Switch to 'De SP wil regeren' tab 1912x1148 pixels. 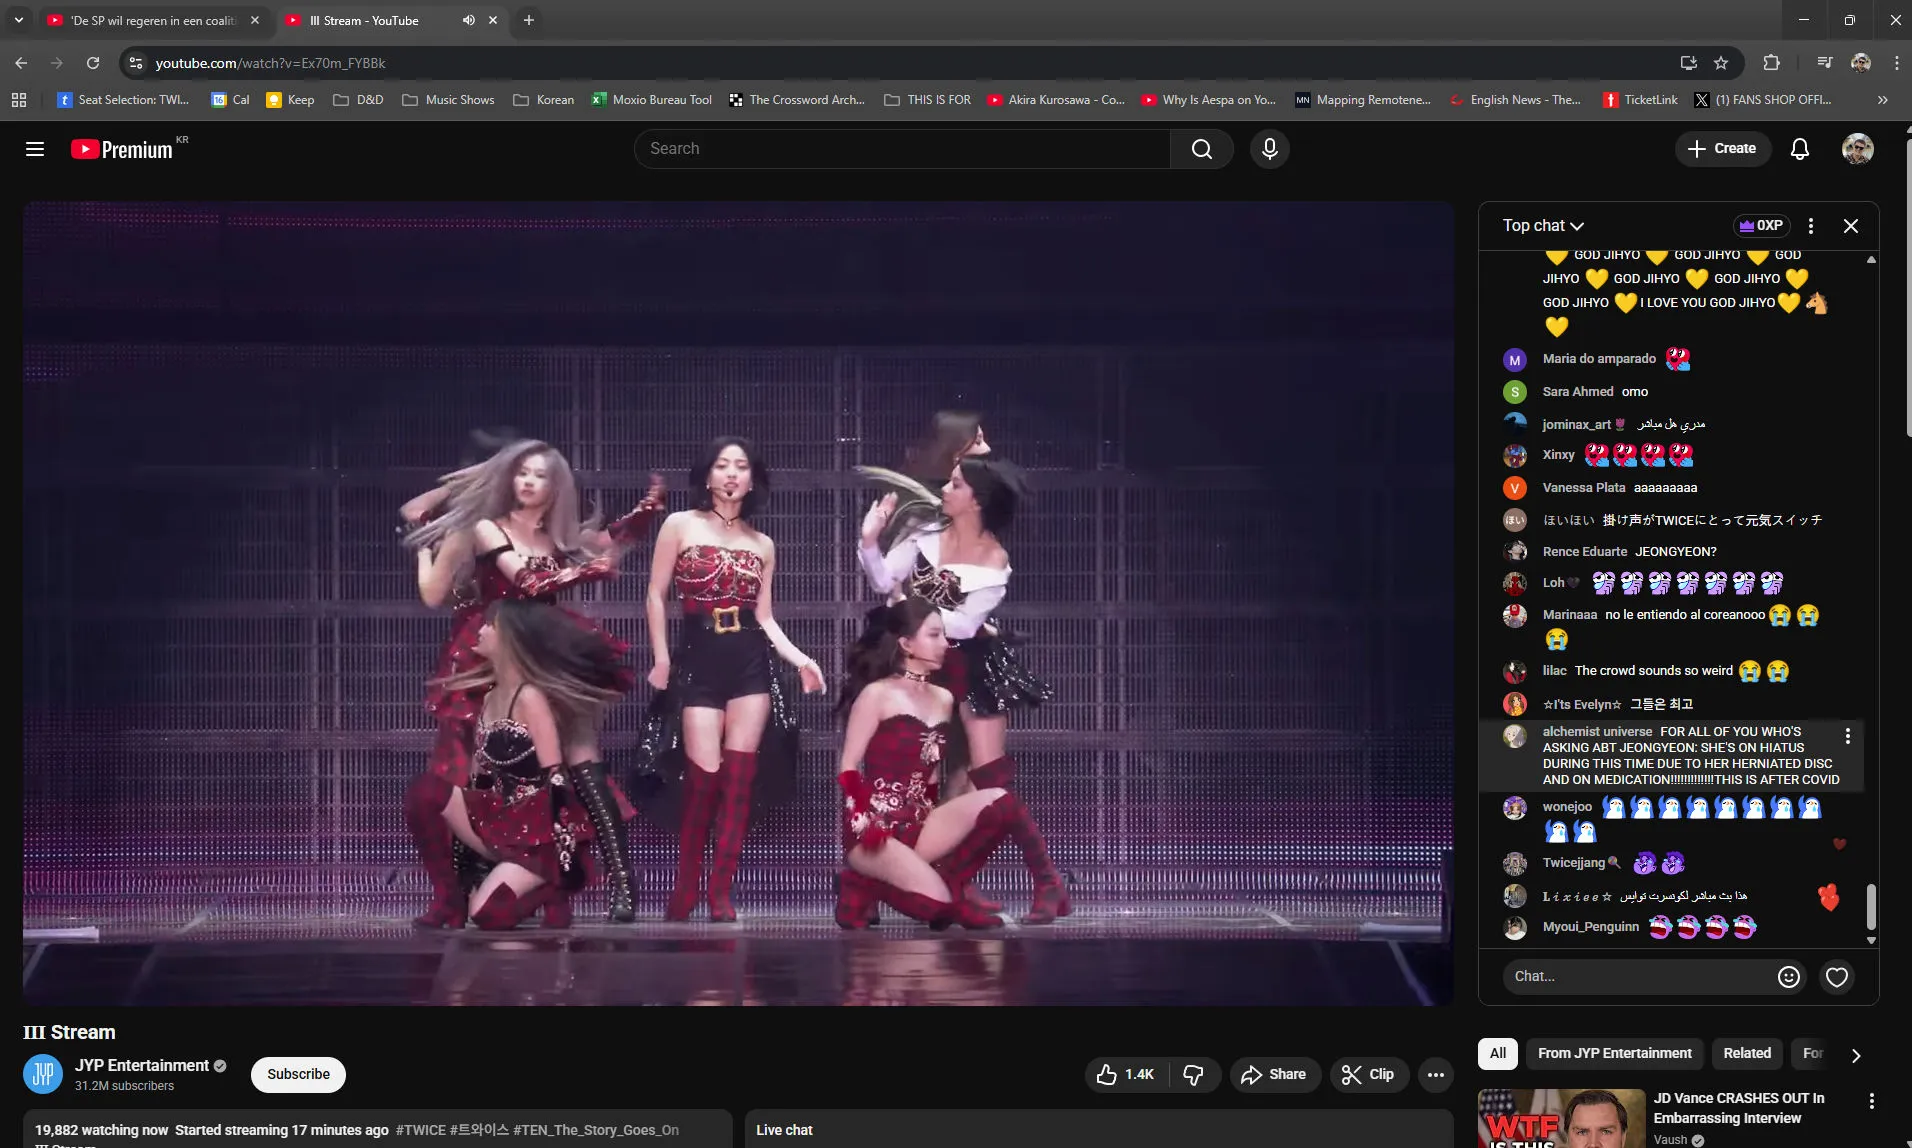154,20
